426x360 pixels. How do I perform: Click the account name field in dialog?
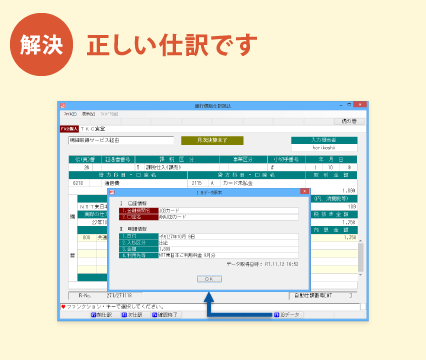point(228,217)
